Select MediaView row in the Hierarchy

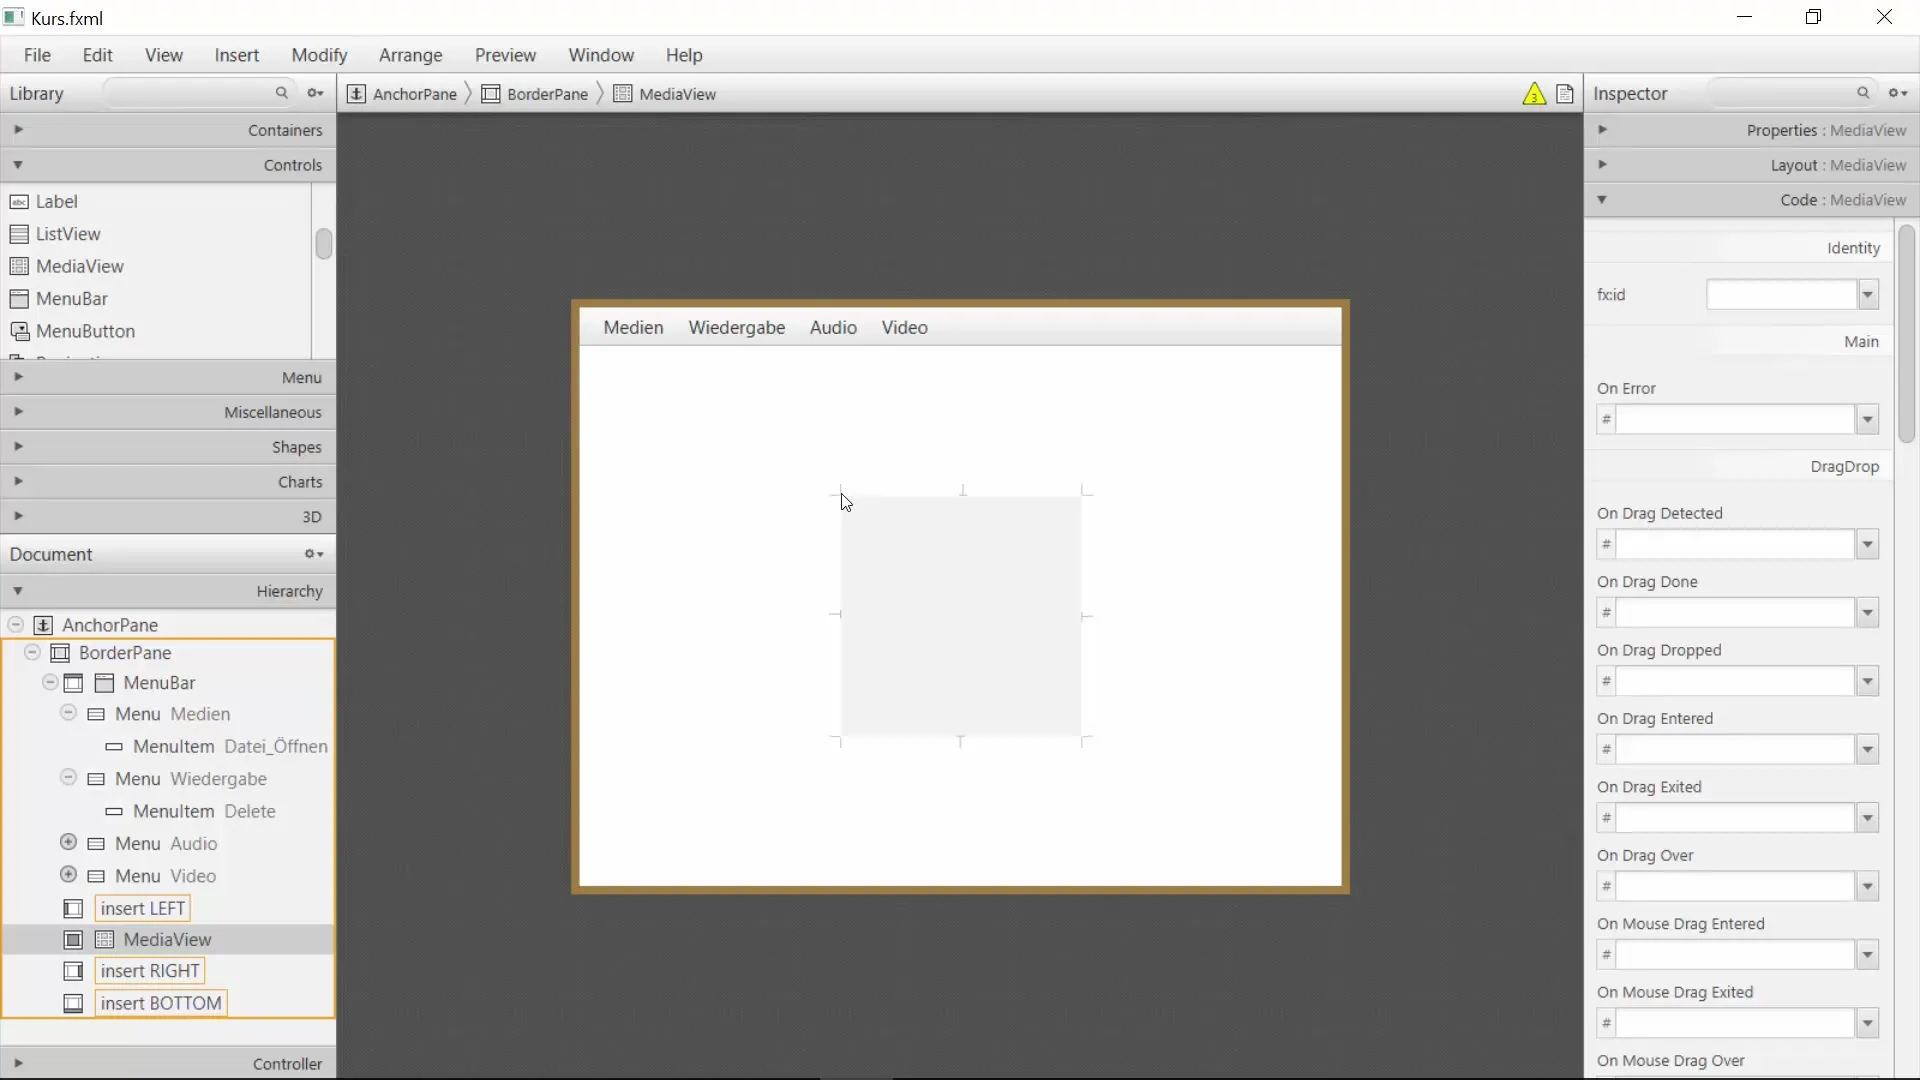[168, 940]
